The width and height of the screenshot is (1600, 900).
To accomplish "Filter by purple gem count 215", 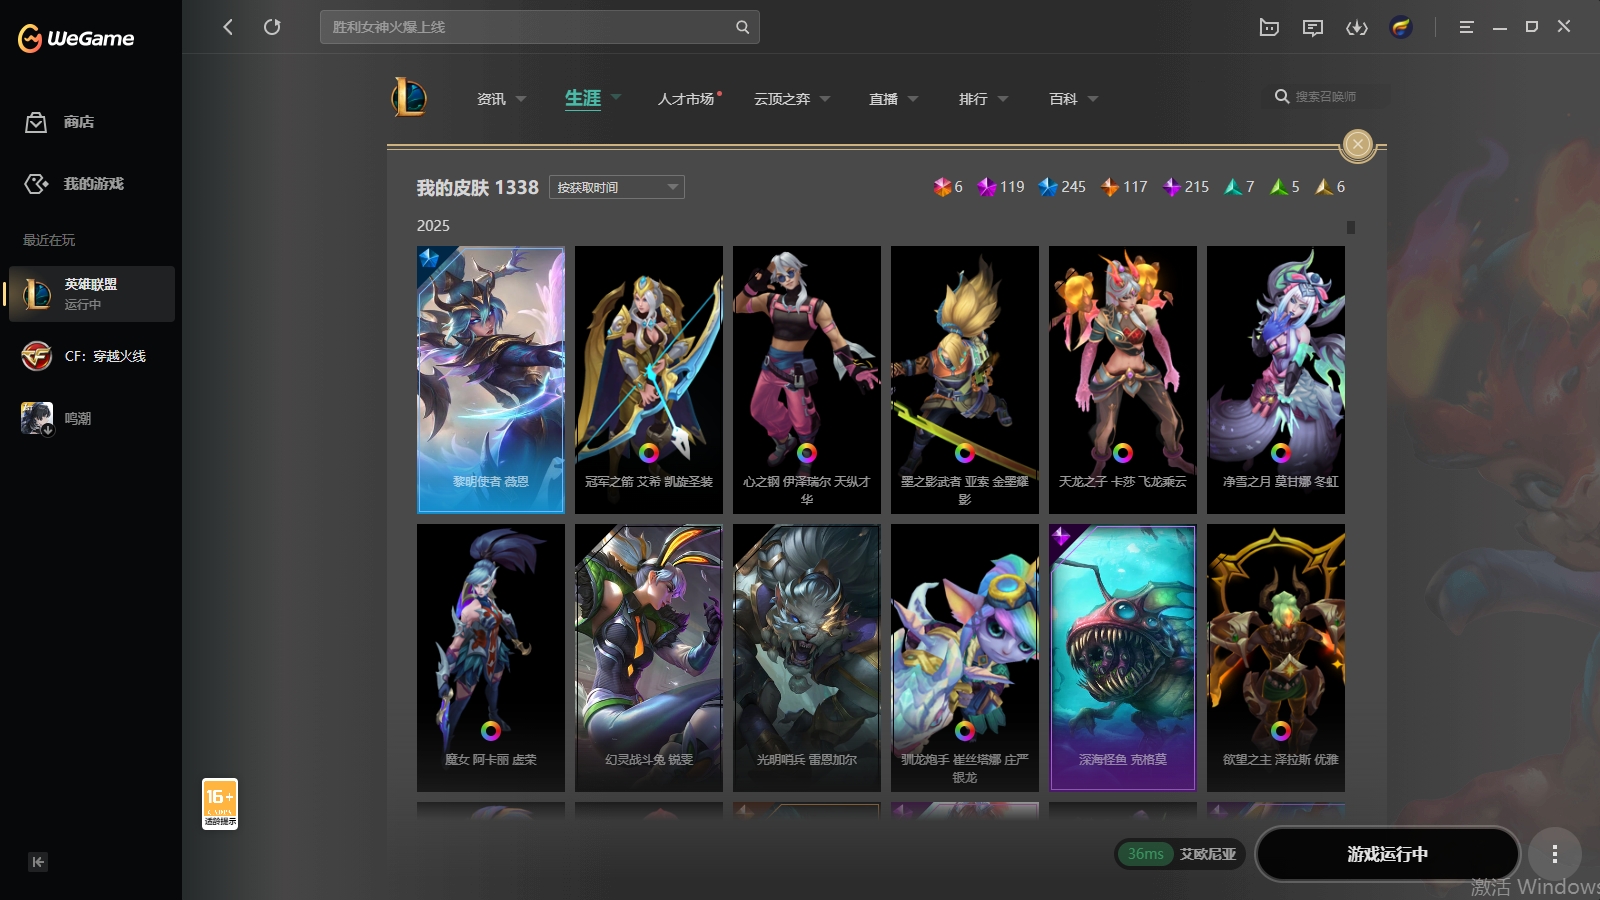I will pos(1186,187).
